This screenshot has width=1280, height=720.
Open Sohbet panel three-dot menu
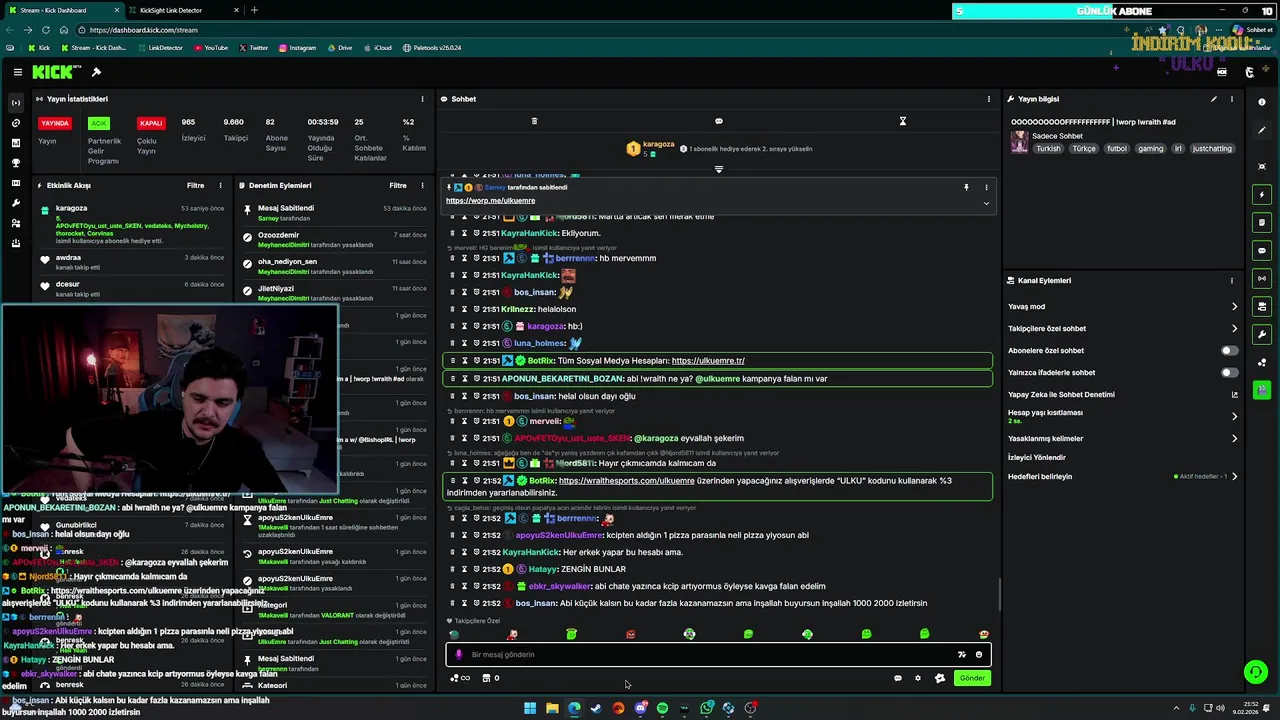[x=989, y=99]
